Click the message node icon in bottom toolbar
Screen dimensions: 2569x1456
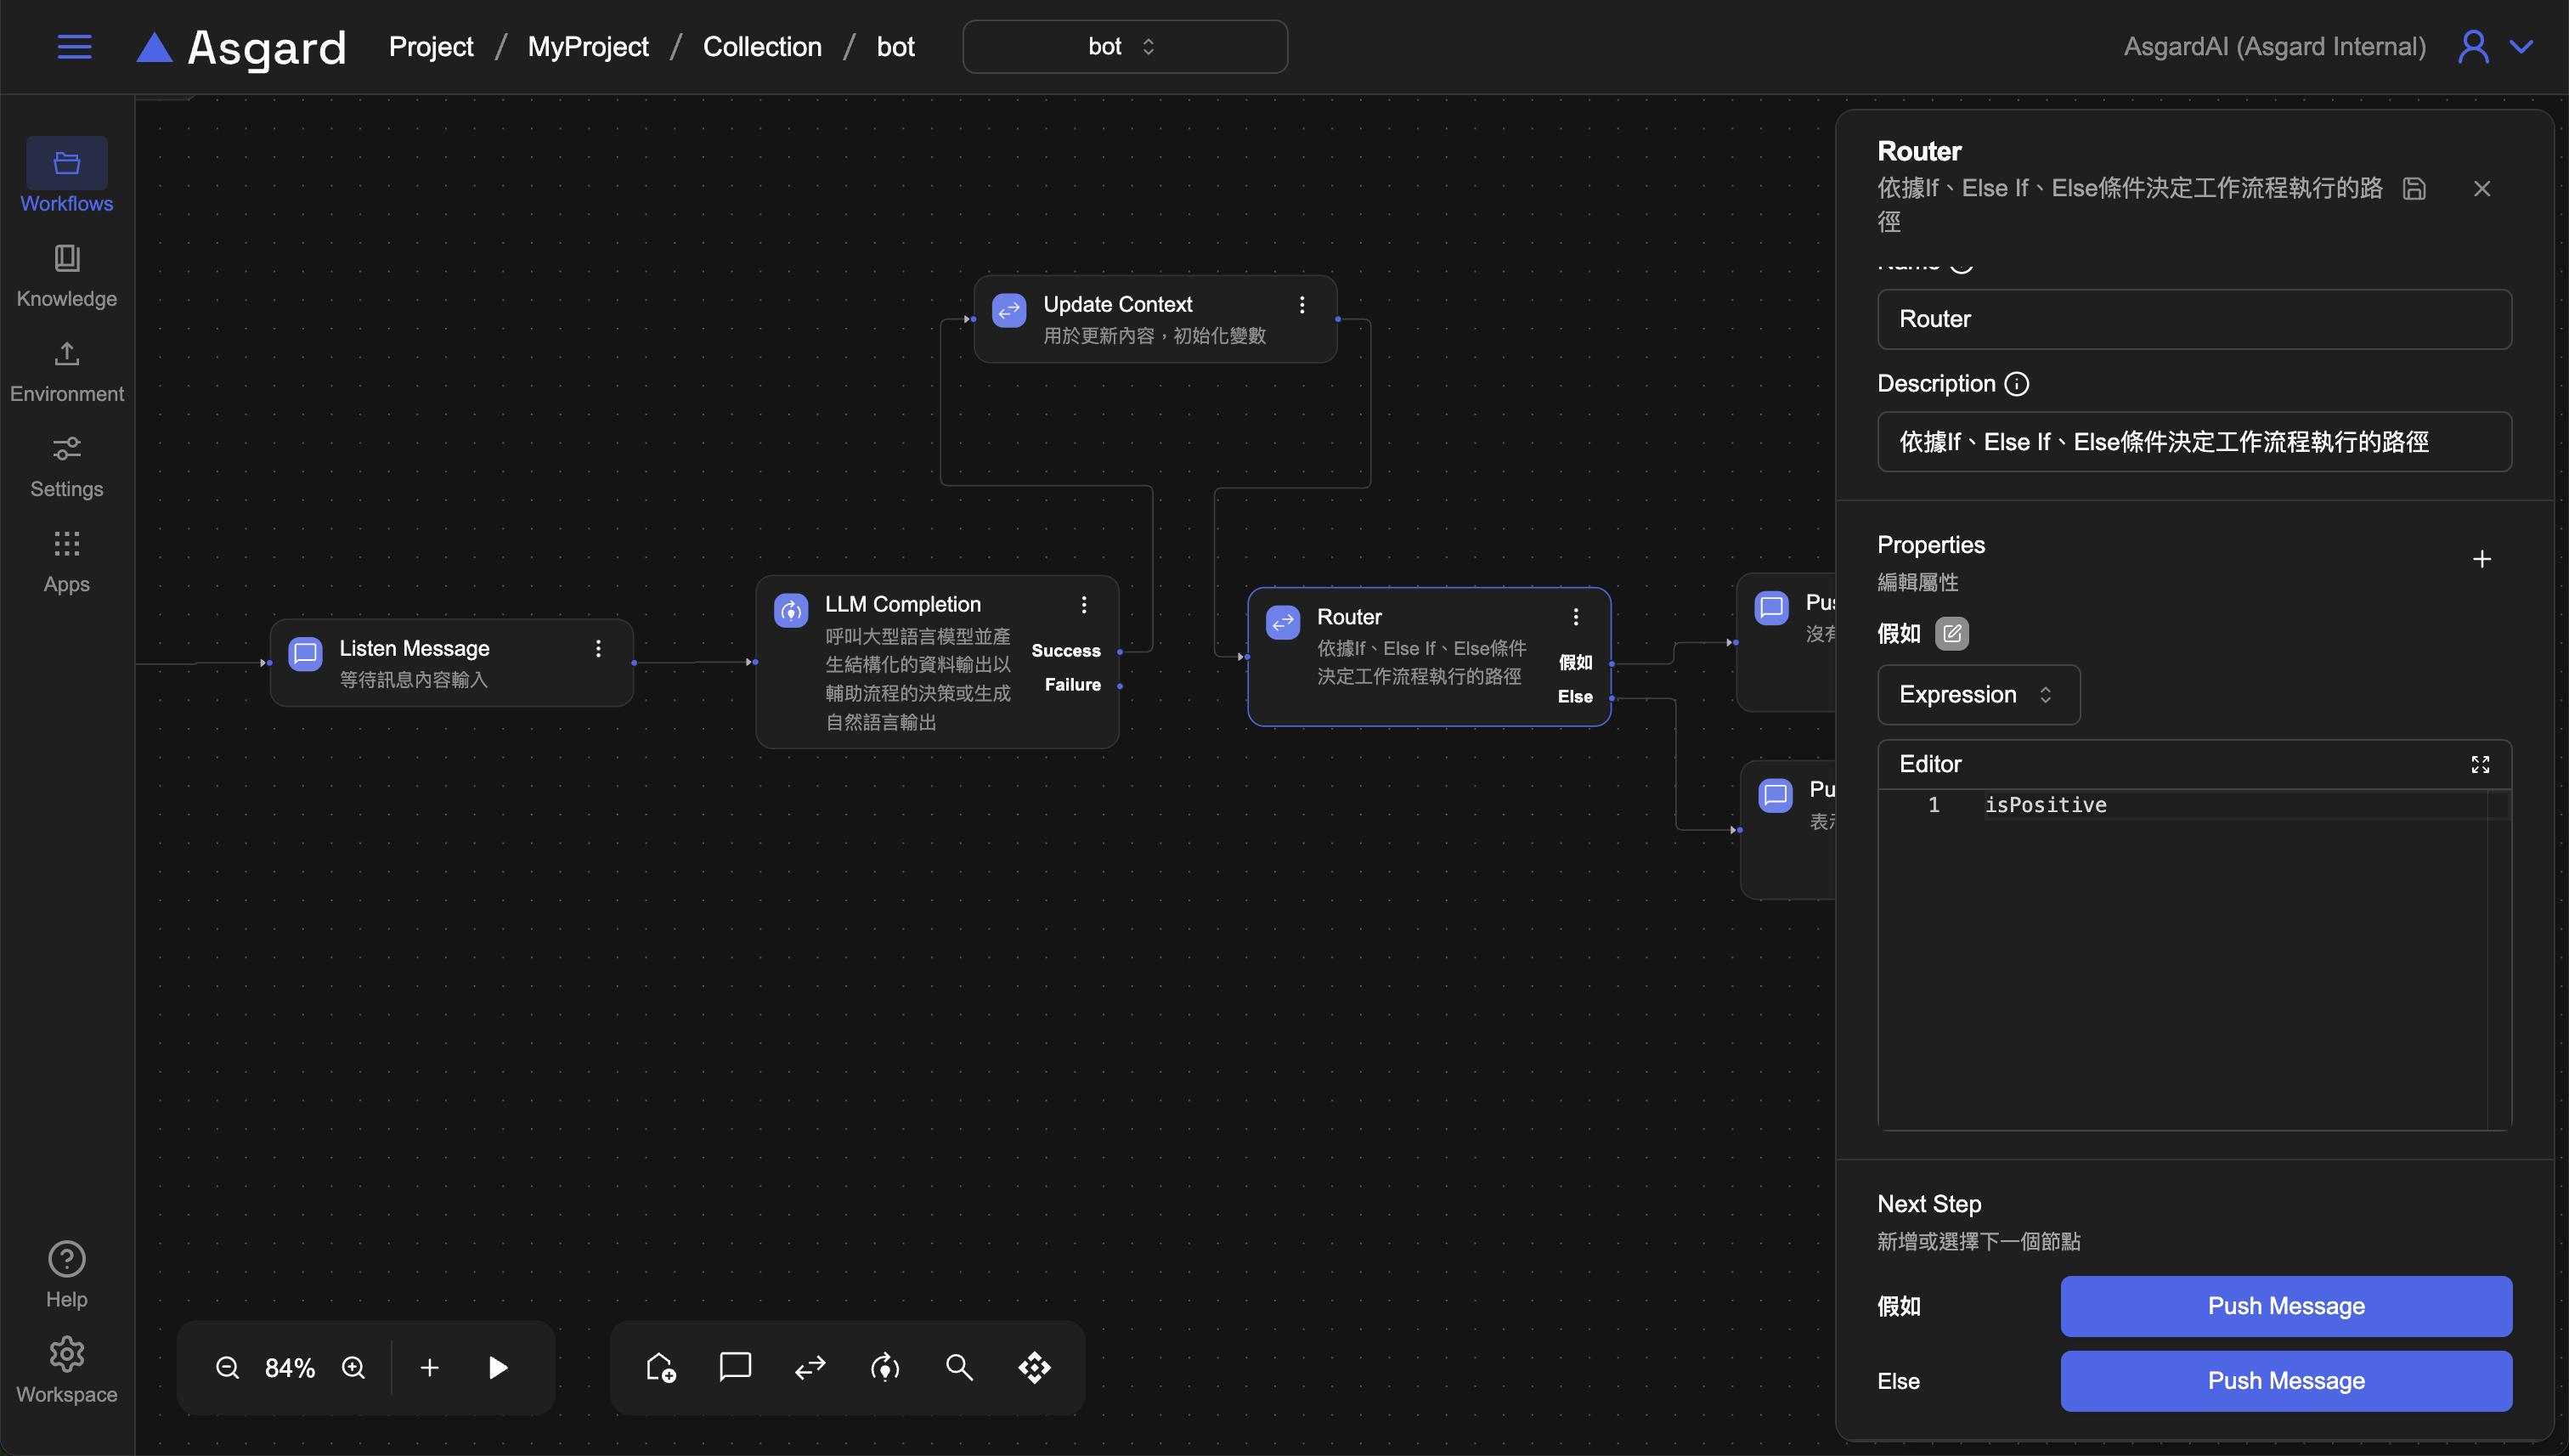(735, 1367)
